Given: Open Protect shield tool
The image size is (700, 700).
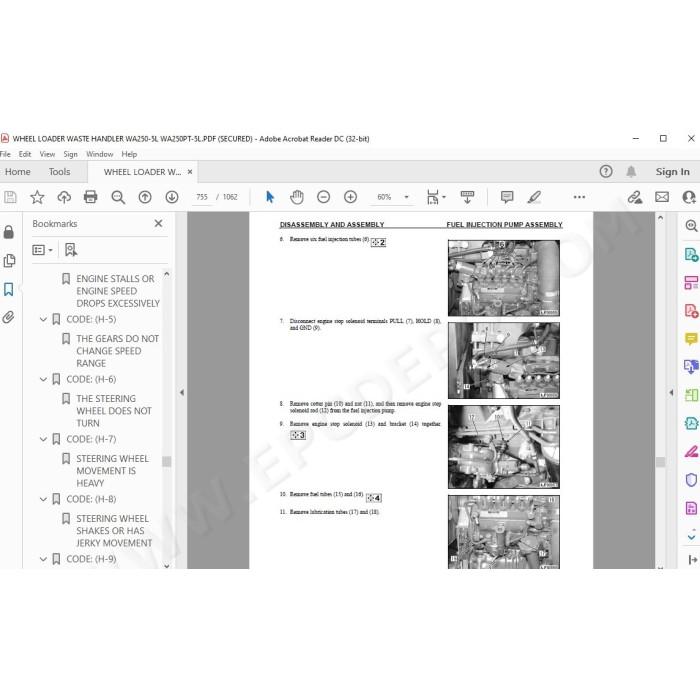Looking at the screenshot, I should [691, 480].
